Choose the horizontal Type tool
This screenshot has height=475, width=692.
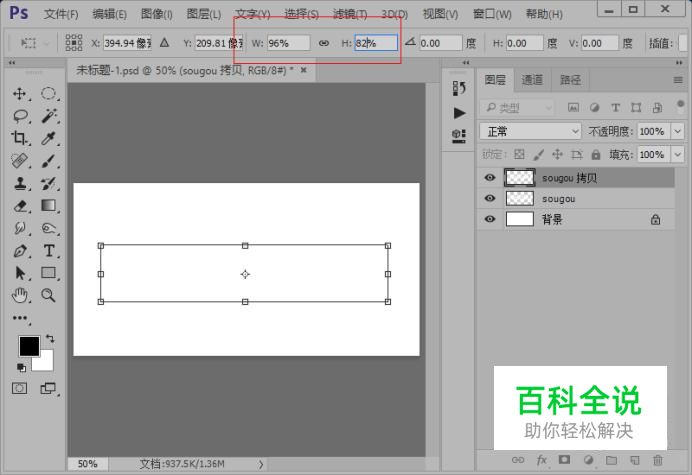point(48,250)
